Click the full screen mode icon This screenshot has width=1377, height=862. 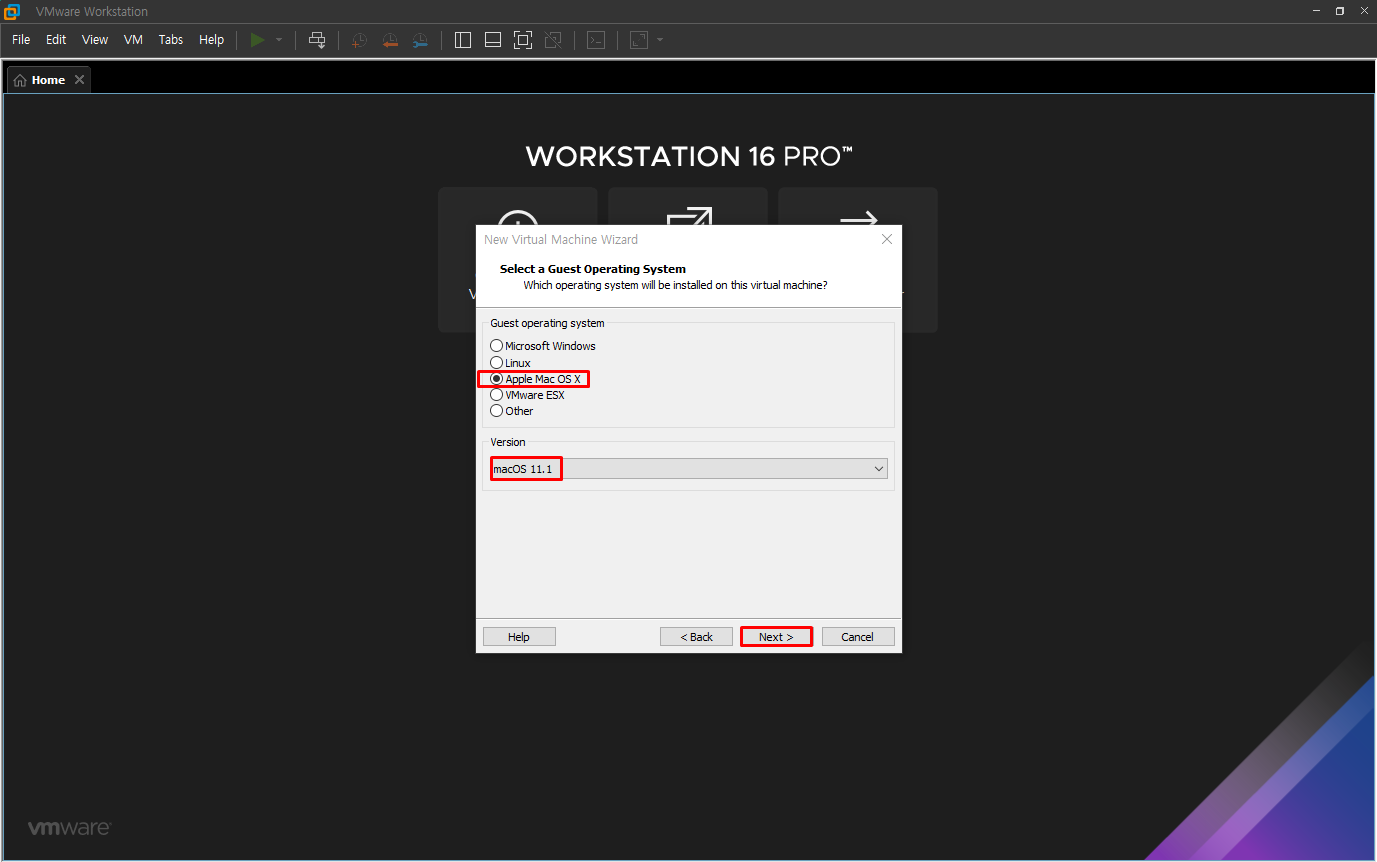point(522,40)
